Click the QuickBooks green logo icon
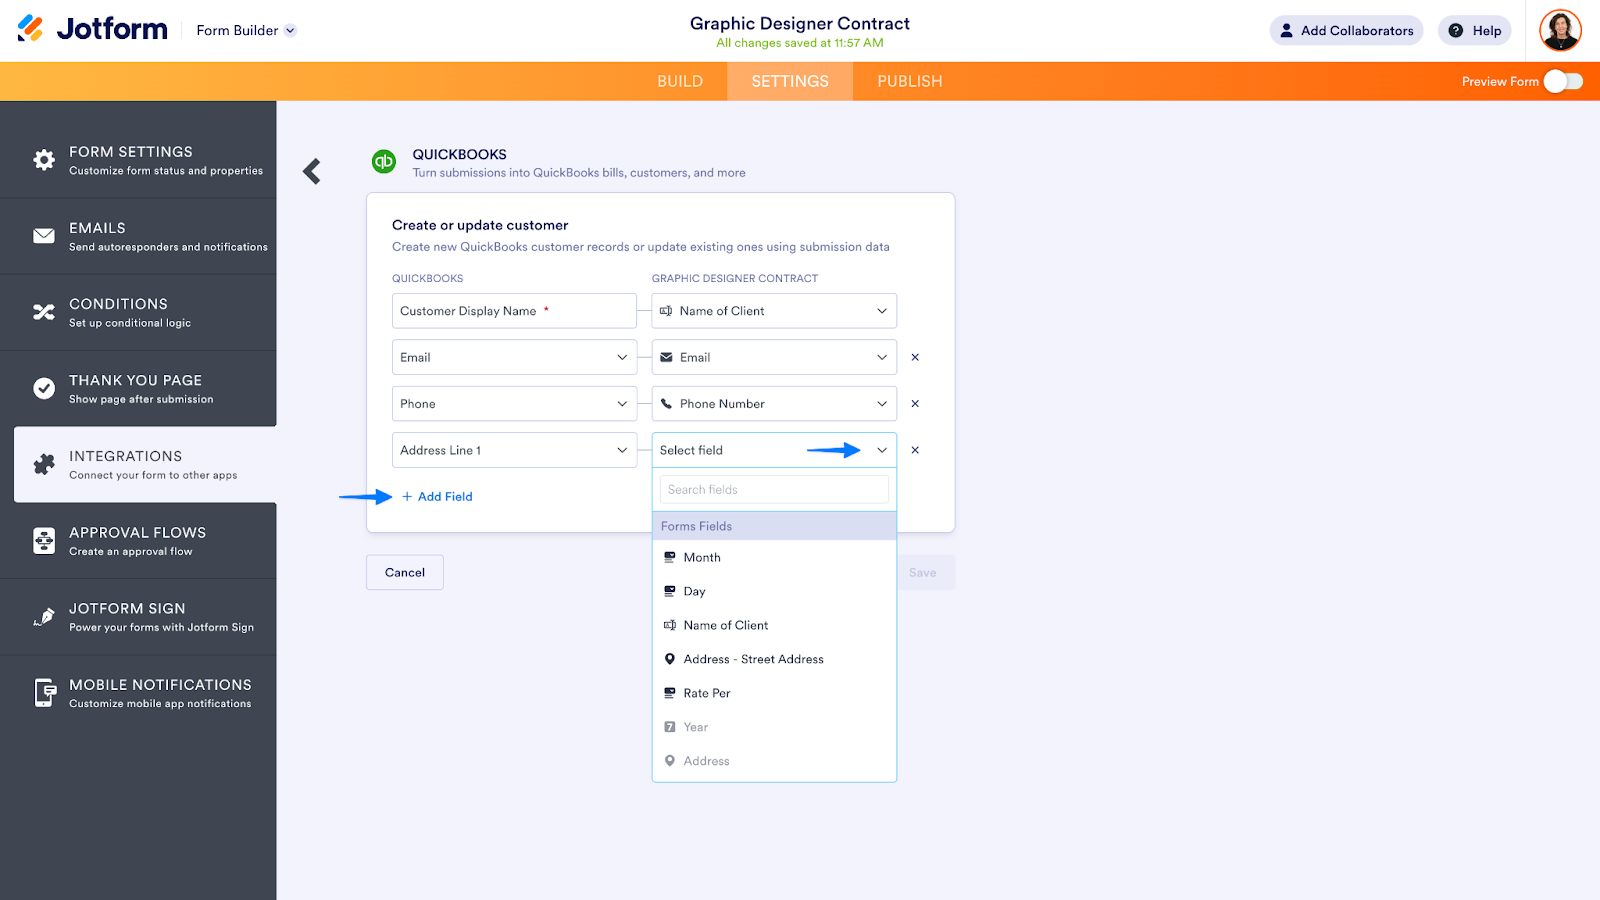This screenshot has height=900, width=1600. tap(384, 161)
